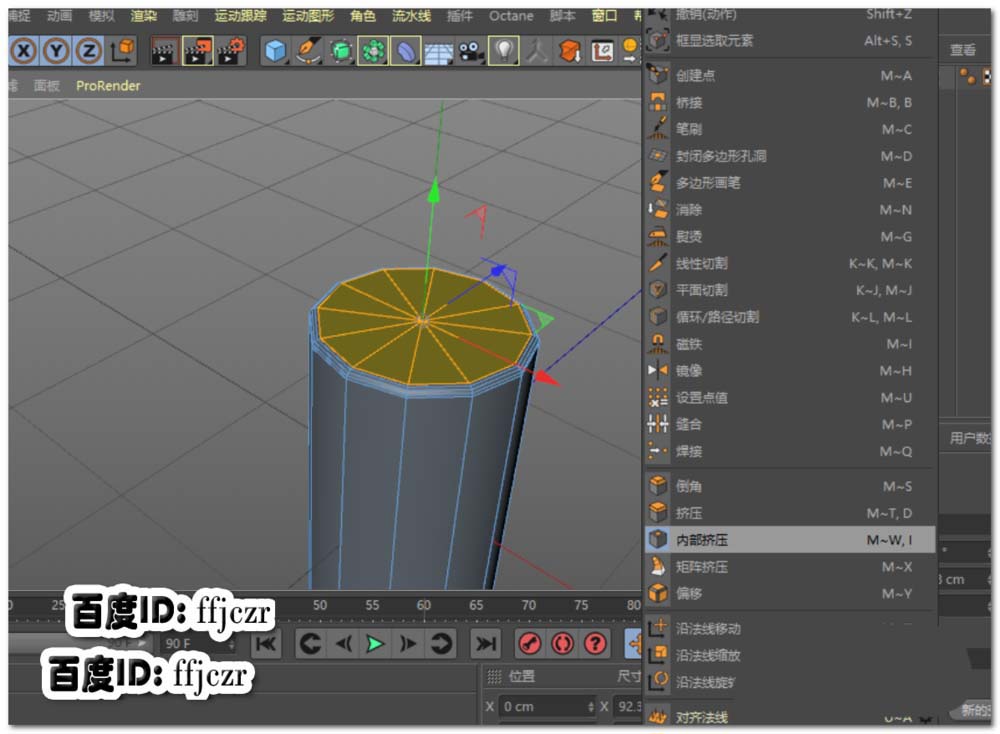Choose 焊接 from the context menu
Screen dimensions: 1000x734
789,451
